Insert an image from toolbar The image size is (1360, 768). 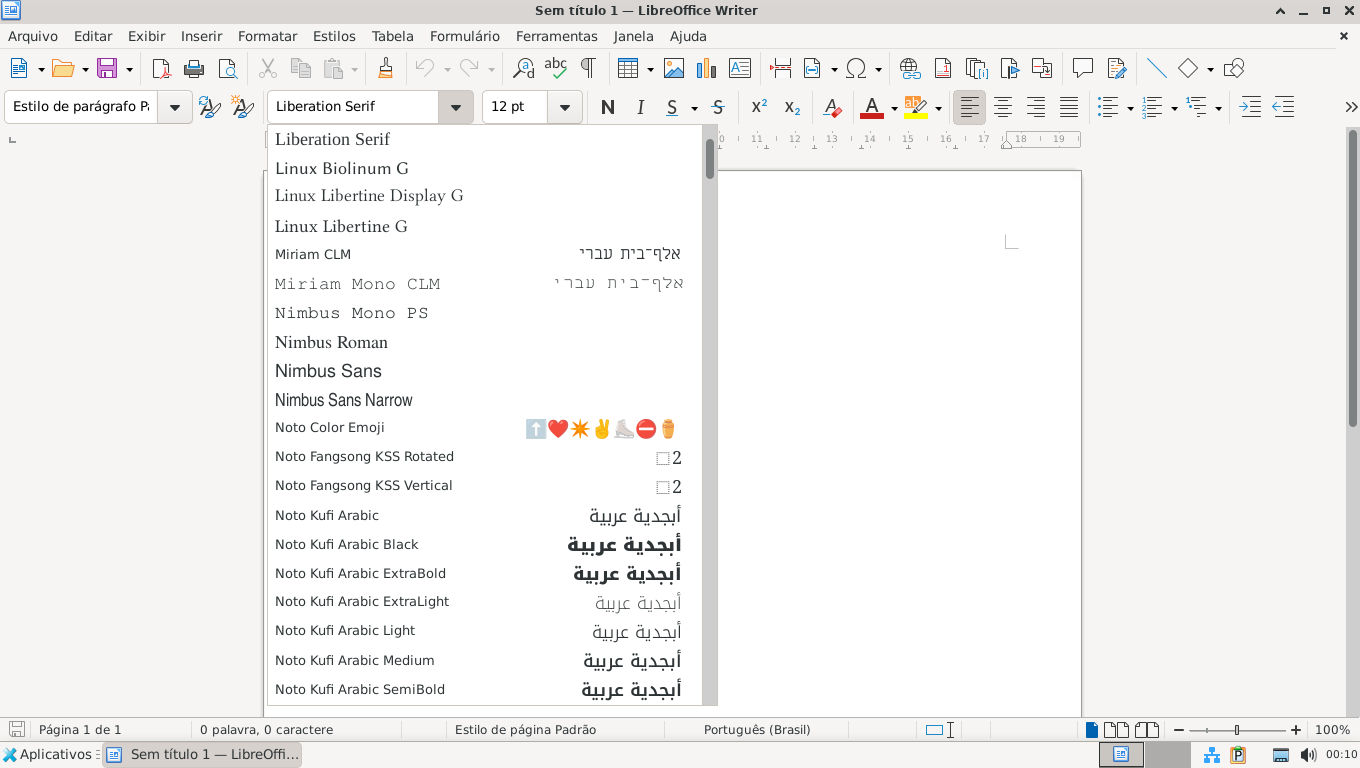tap(674, 69)
